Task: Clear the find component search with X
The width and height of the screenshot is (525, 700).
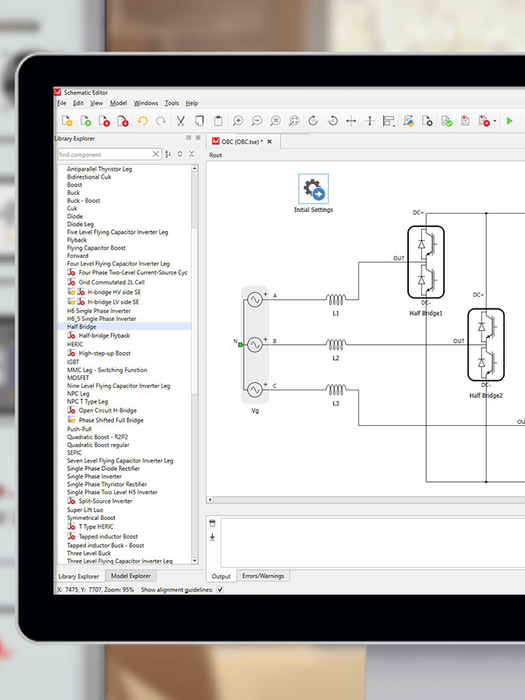Action: (x=155, y=154)
